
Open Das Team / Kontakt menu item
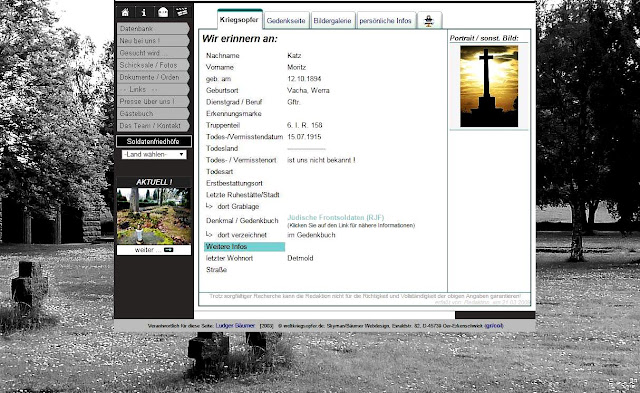(153, 126)
